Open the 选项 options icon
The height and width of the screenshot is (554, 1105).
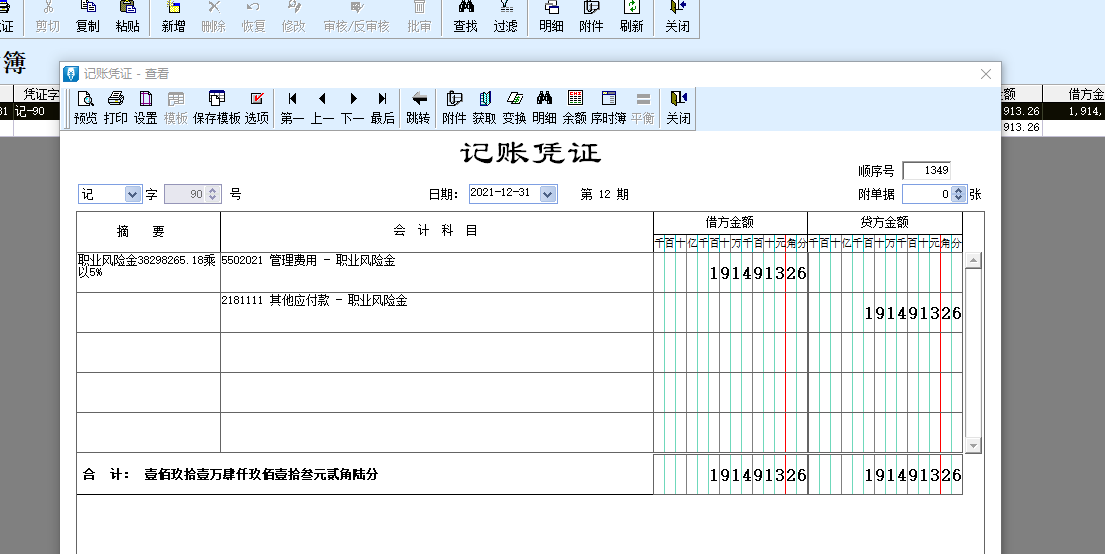coord(257,107)
